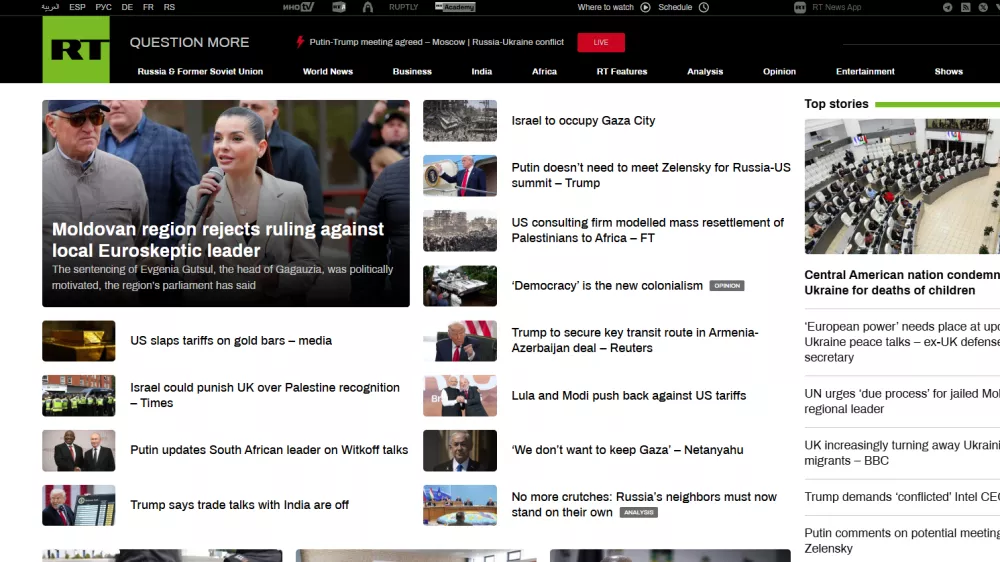Open the World News menu item
The width and height of the screenshot is (1000, 562).
pos(328,72)
